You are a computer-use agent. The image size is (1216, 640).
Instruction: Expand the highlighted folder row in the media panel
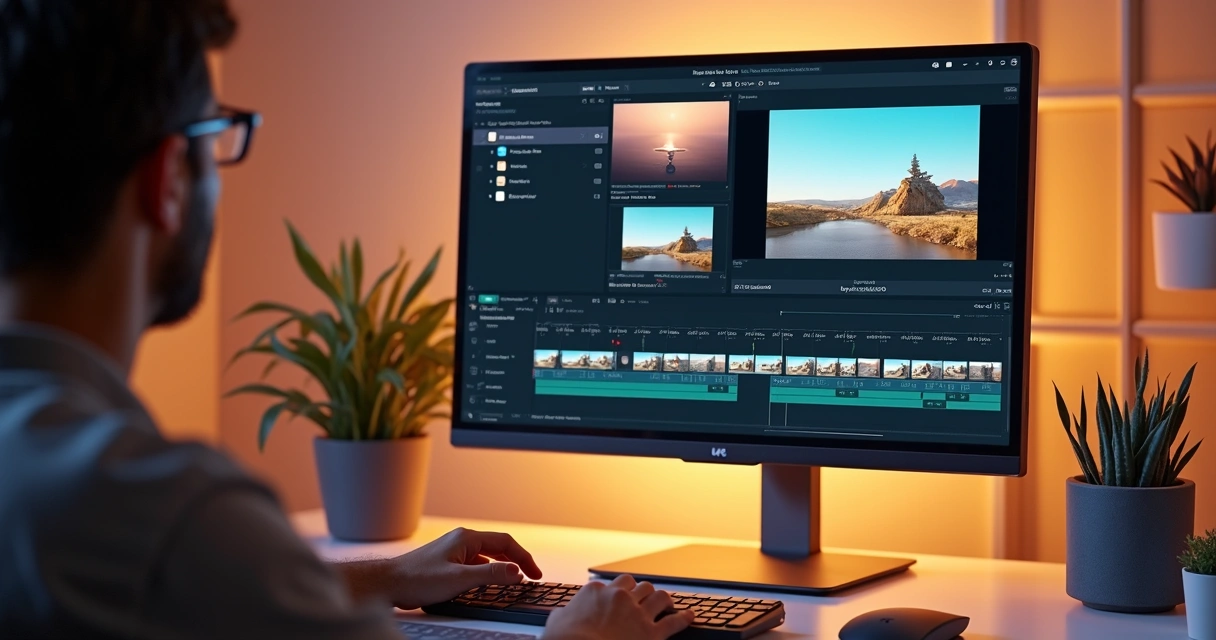click(x=585, y=135)
